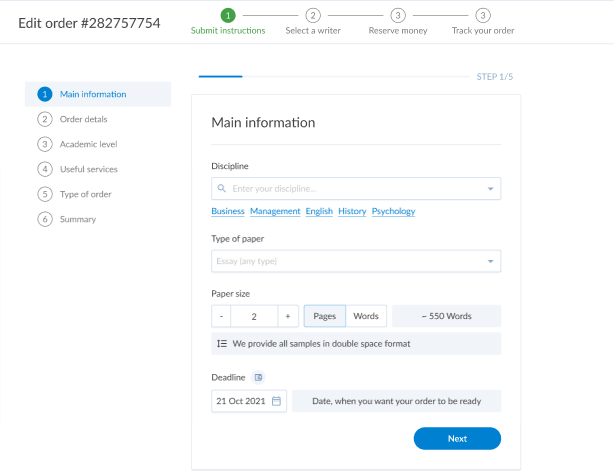
Task: Click the calendar icon in deadline field
Action: [x=277, y=401]
